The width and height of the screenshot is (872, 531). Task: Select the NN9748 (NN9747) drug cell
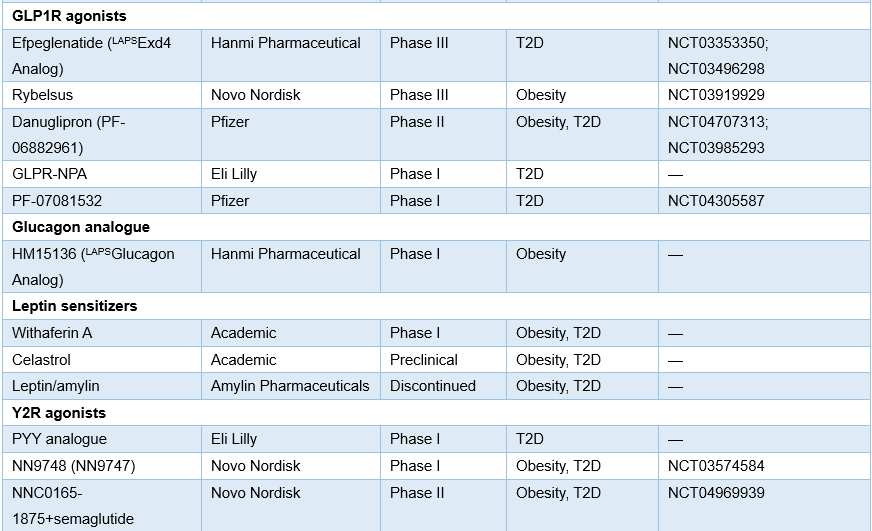[102, 466]
